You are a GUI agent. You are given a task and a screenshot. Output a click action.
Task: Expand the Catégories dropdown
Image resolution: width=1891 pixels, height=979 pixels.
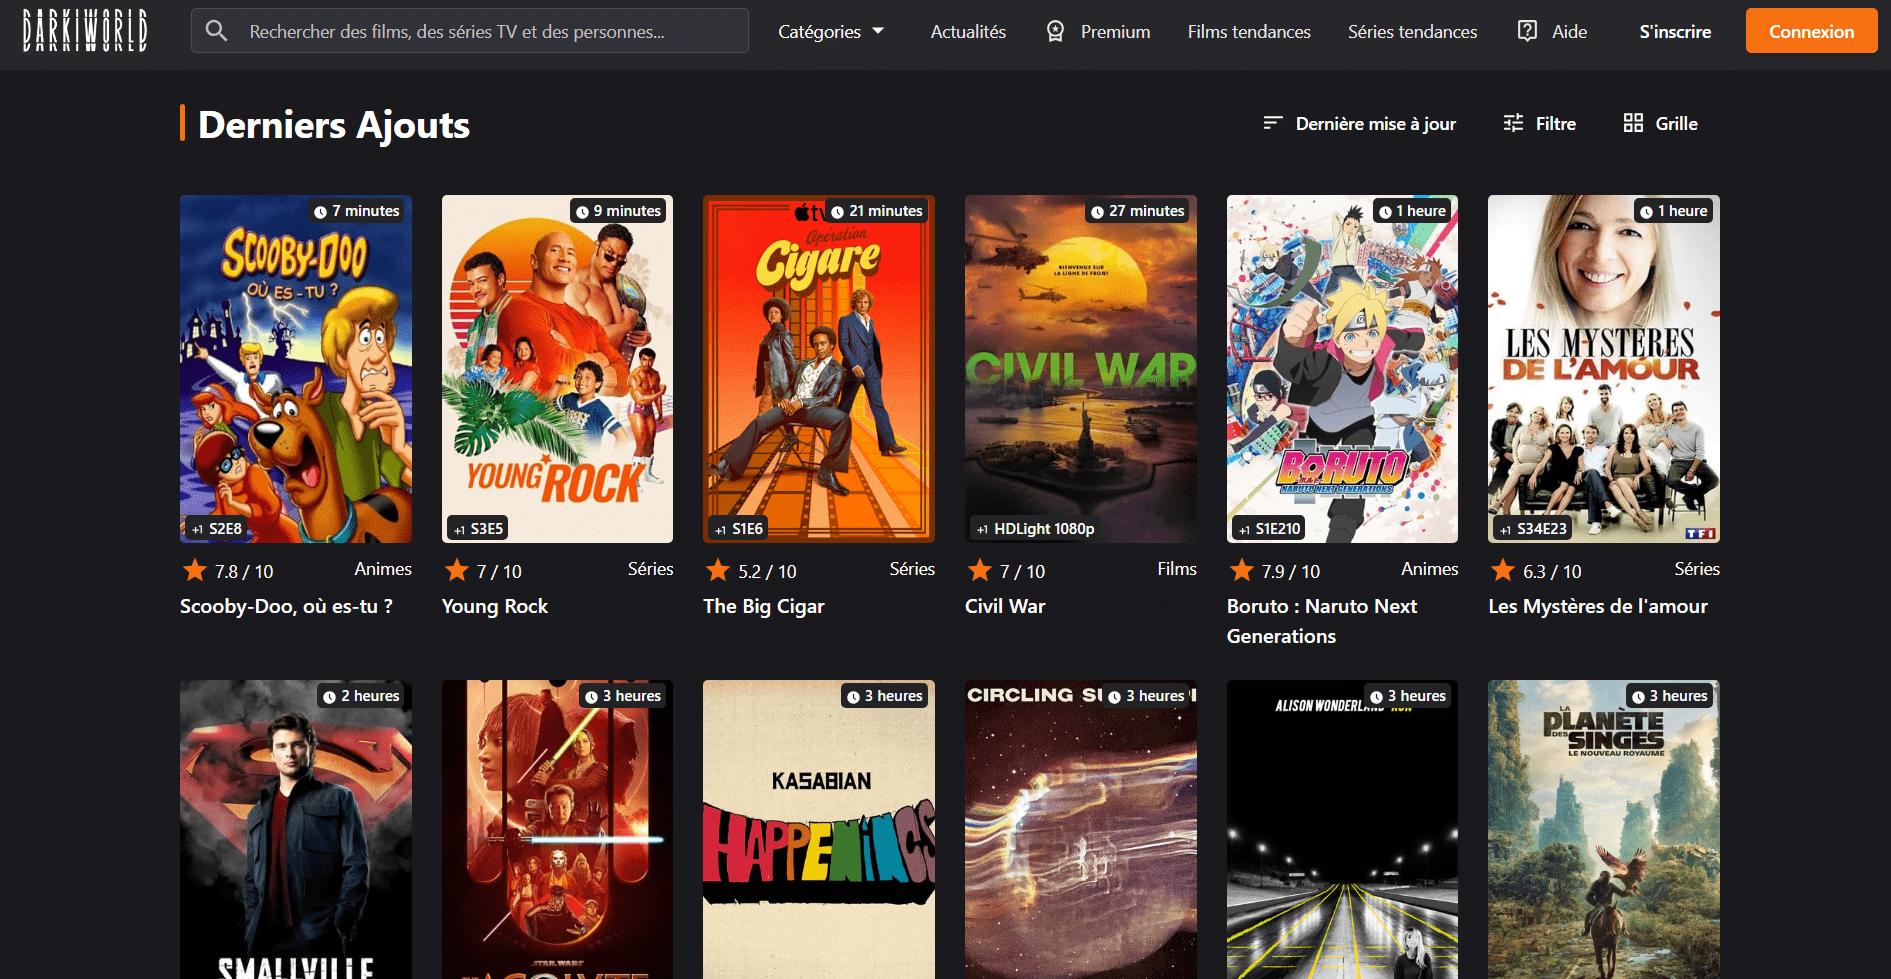831,32
